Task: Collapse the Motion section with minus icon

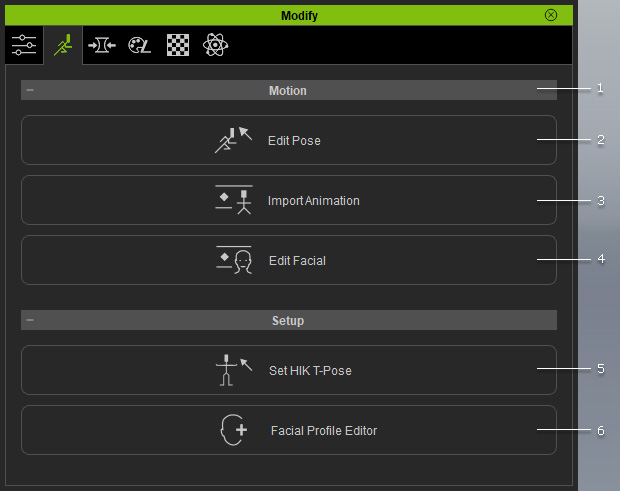Action: point(30,91)
